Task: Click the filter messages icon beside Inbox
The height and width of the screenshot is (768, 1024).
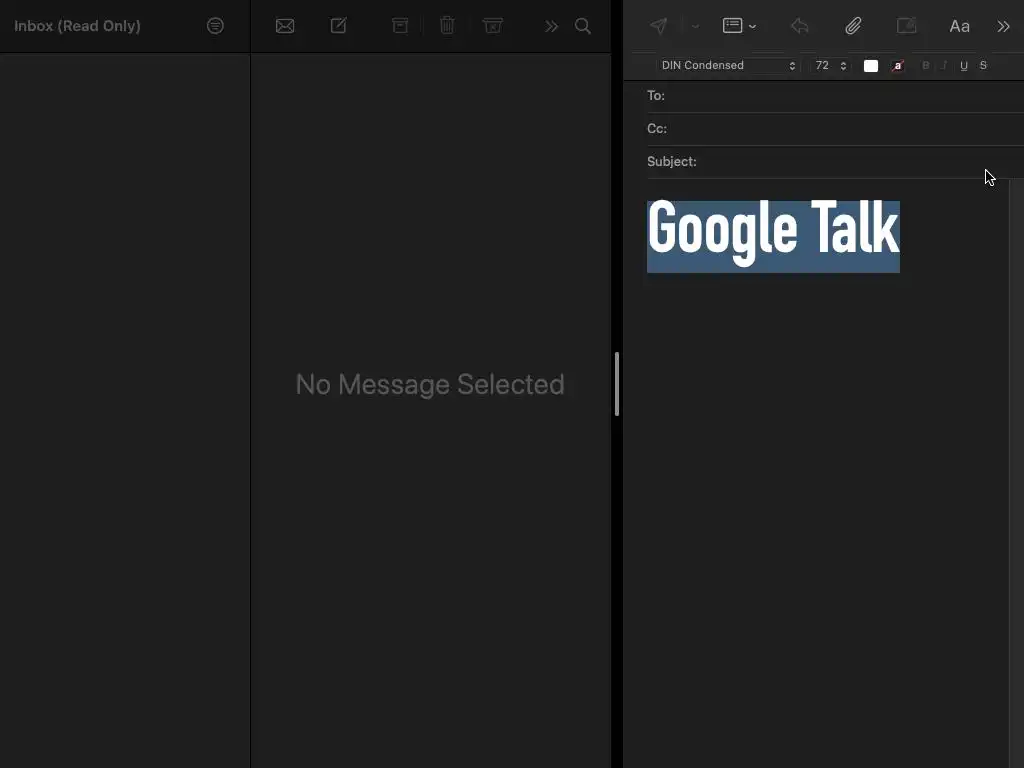Action: (x=215, y=26)
